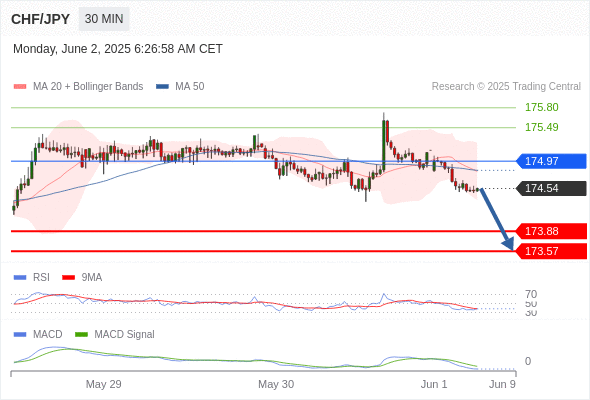
Task: Click the 175.80 resistance level label
Action: click(x=541, y=107)
